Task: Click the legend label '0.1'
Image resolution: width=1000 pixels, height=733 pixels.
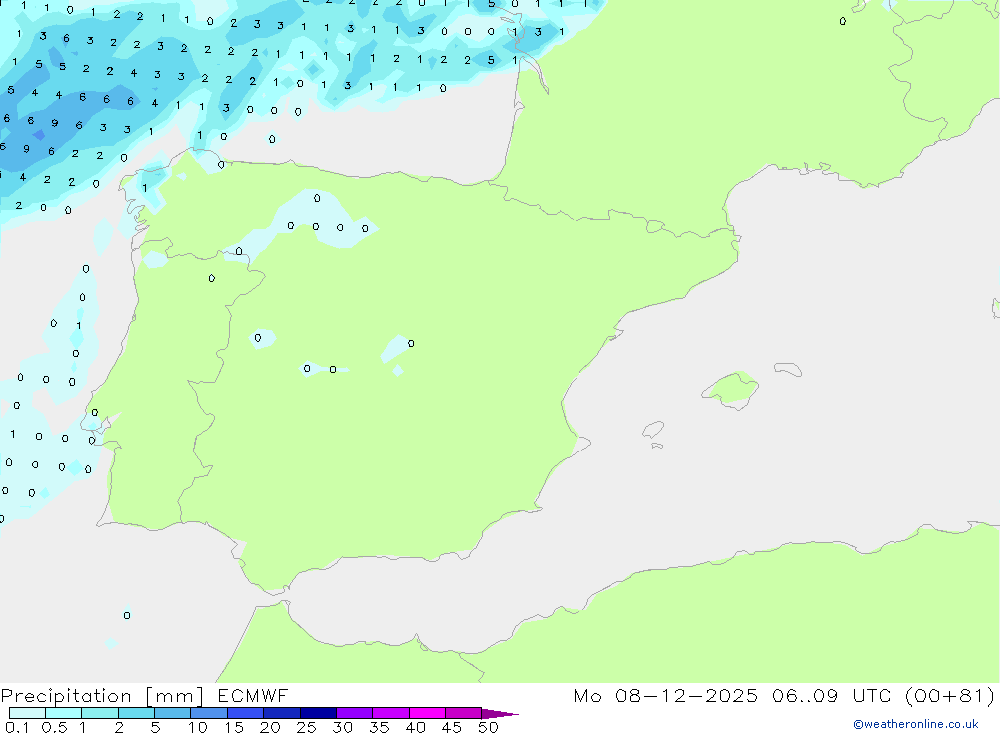Action: (17, 727)
